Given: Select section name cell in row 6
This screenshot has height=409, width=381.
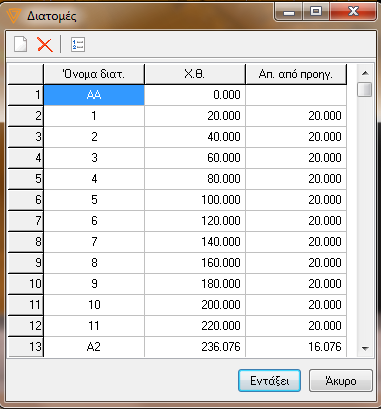Looking at the screenshot, I should click(x=94, y=200).
